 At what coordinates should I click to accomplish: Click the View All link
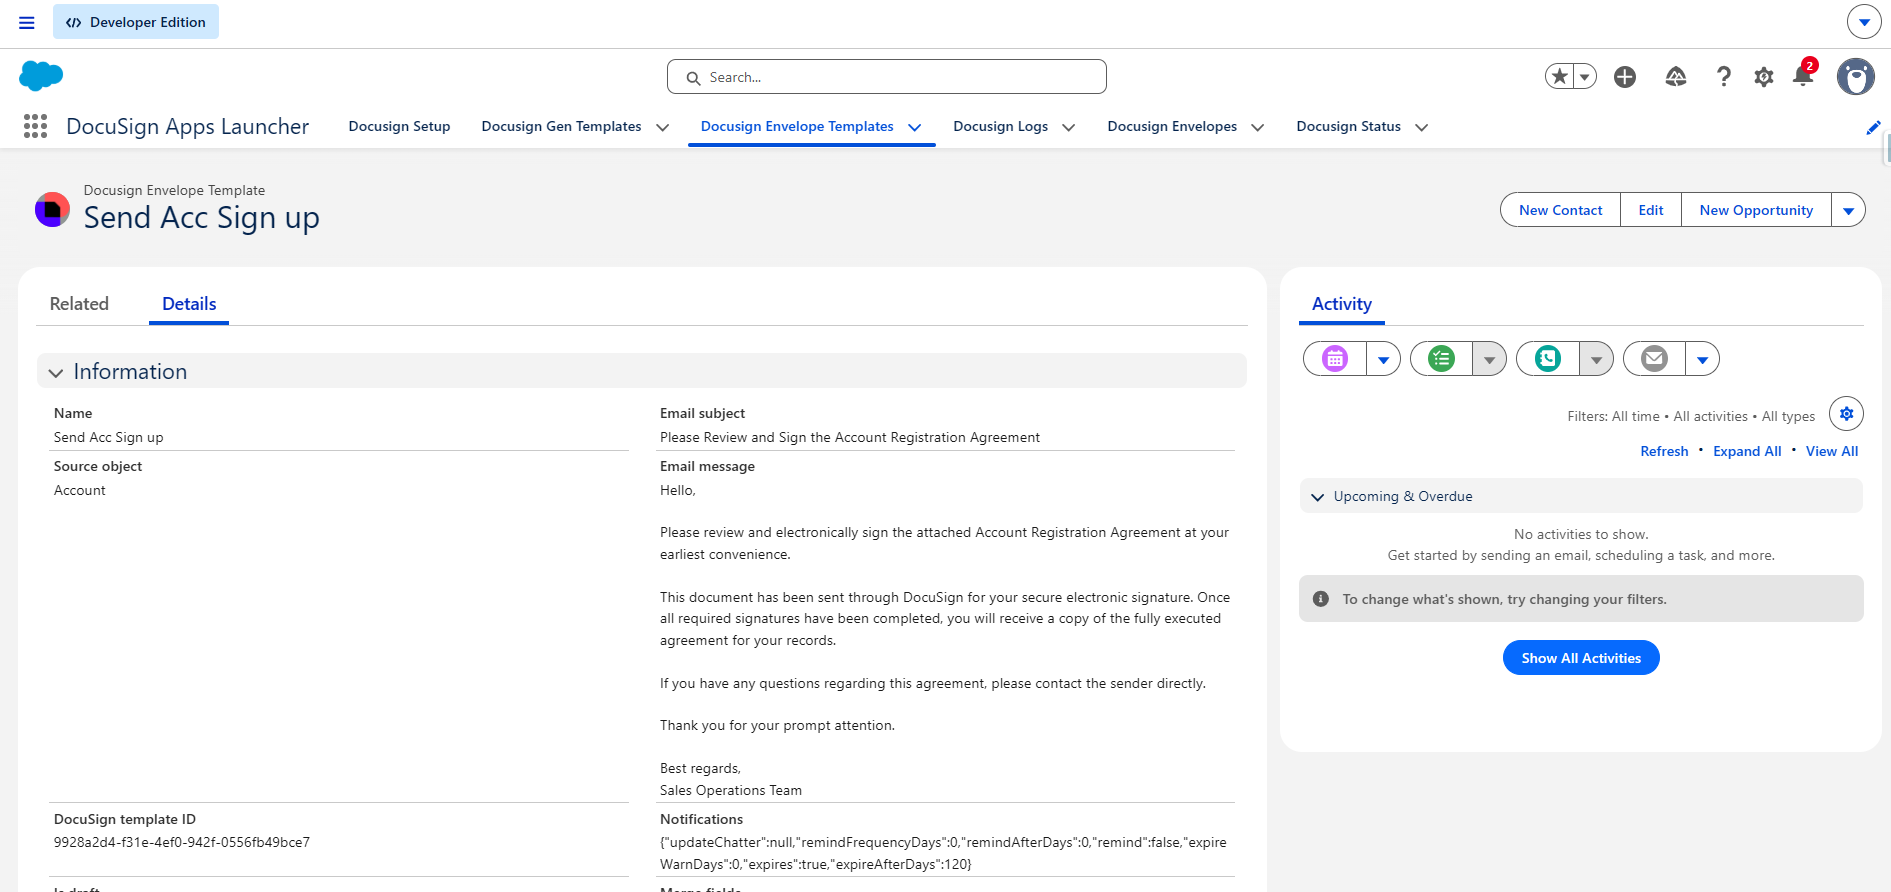(x=1832, y=451)
